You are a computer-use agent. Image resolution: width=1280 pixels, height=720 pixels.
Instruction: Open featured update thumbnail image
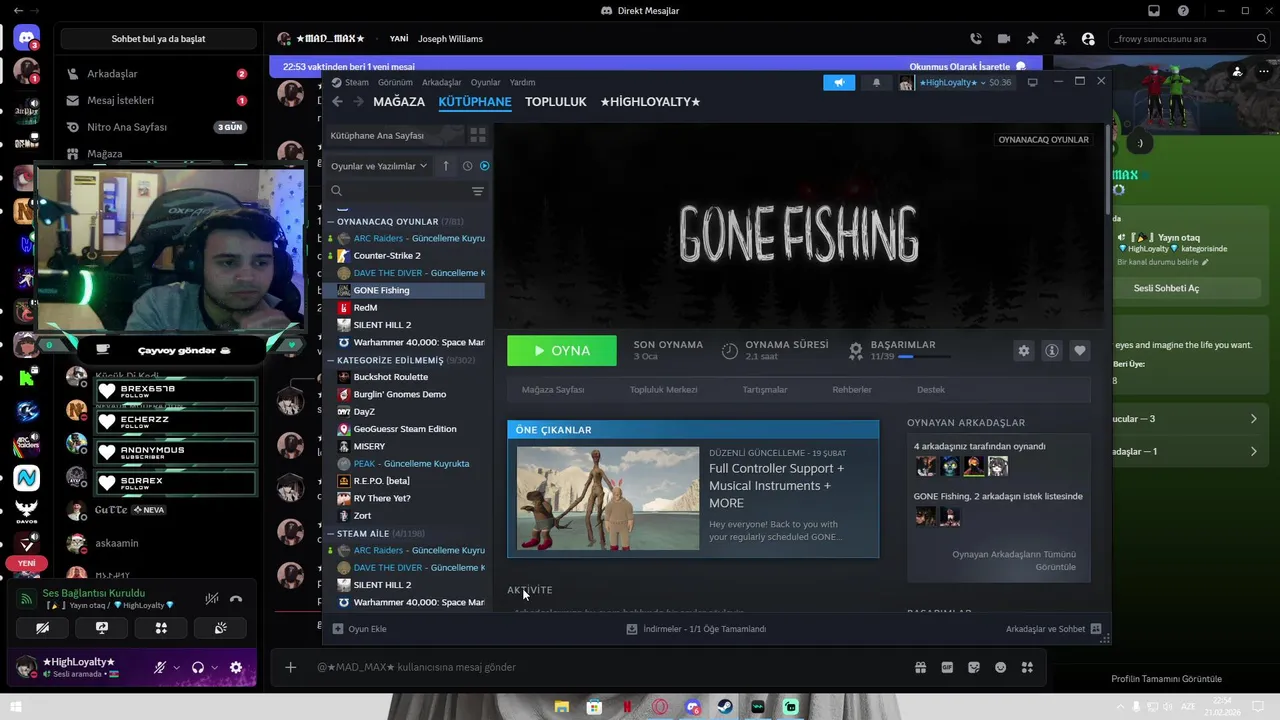[x=608, y=498]
